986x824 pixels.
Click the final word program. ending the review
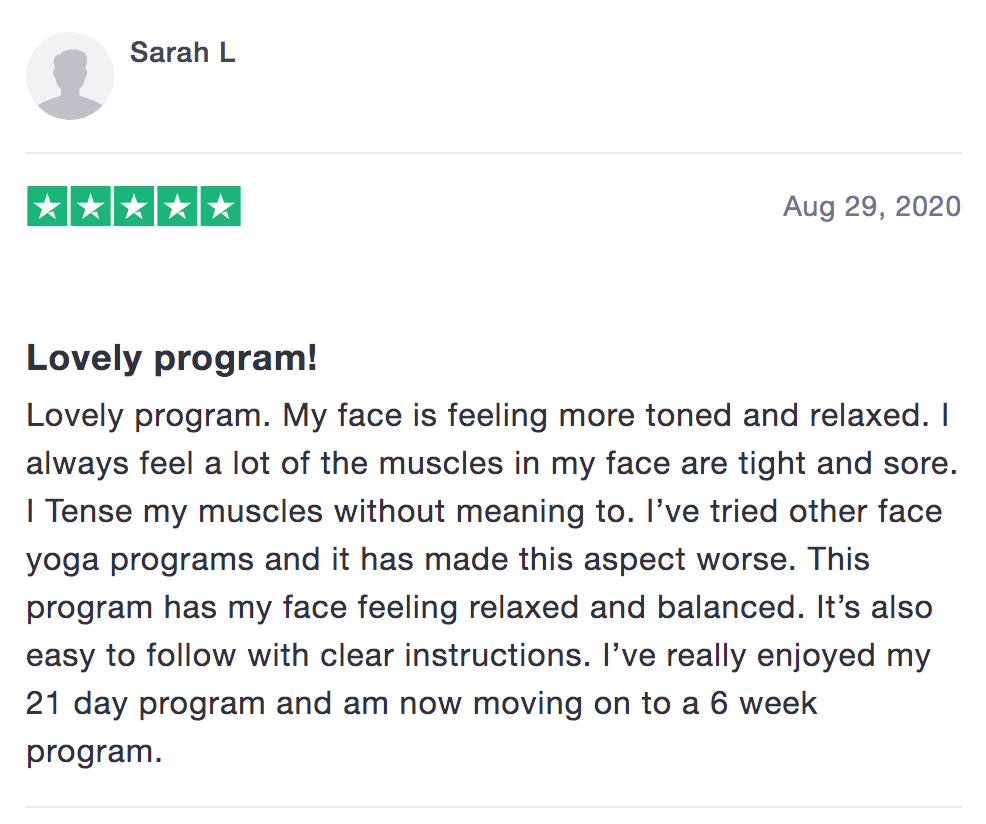[x=94, y=752]
